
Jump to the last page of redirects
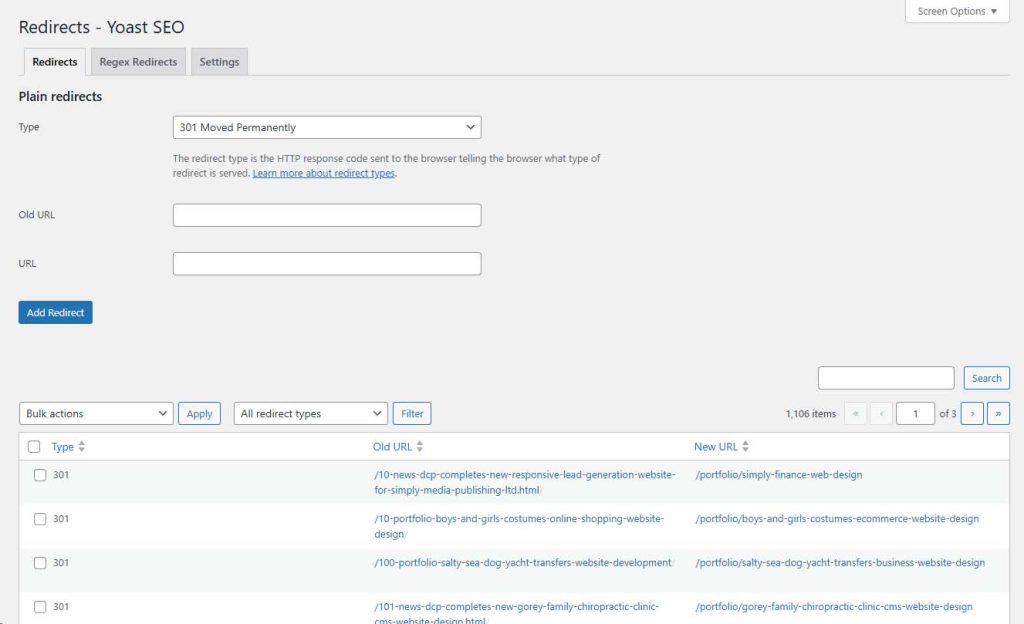(x=997, y=413)
